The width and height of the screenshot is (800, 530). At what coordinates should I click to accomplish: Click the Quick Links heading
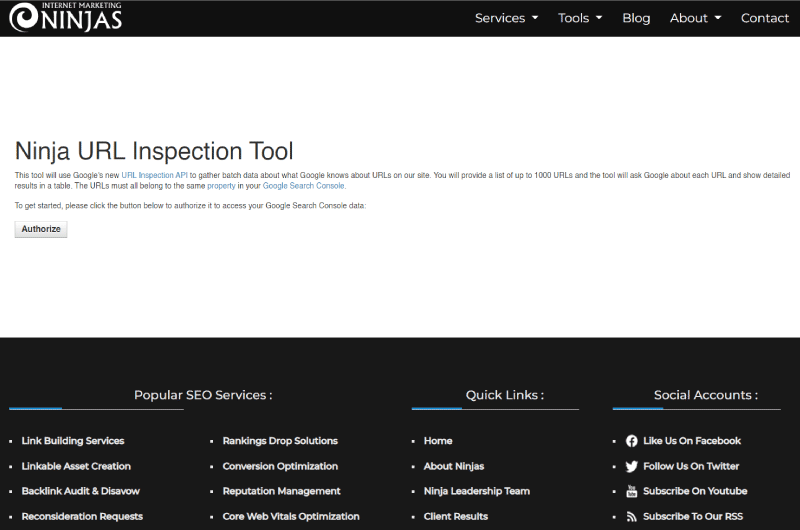505,395
